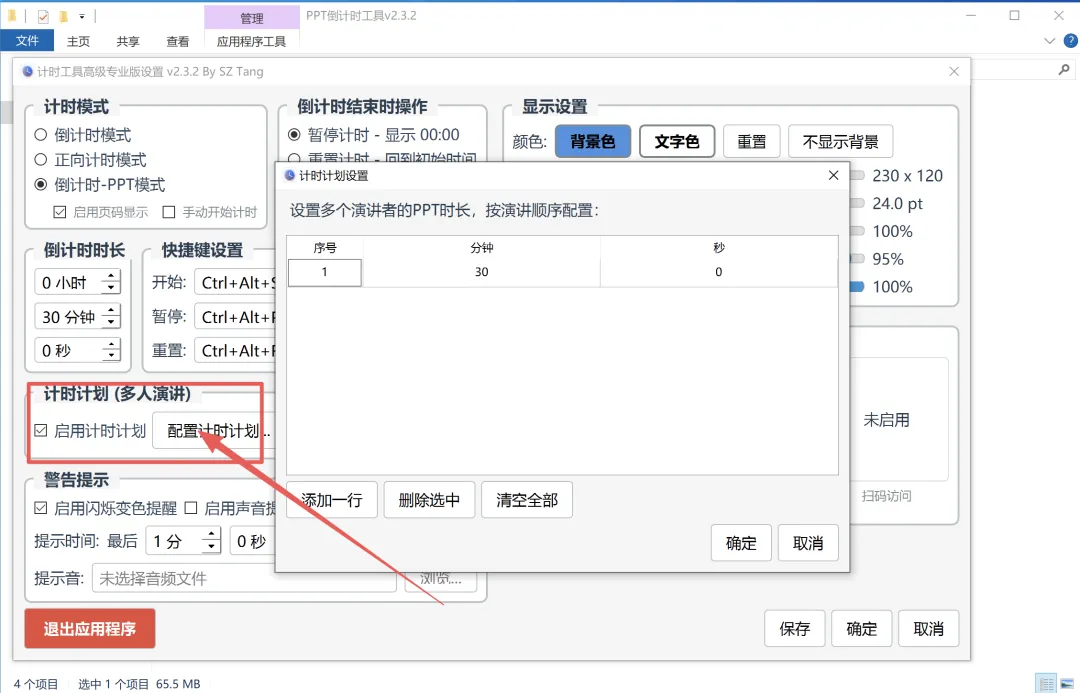This screenshot has height=693, width=1080.
Task: Open the 共享 ribbon tab
Action: [x=127, y=41]
